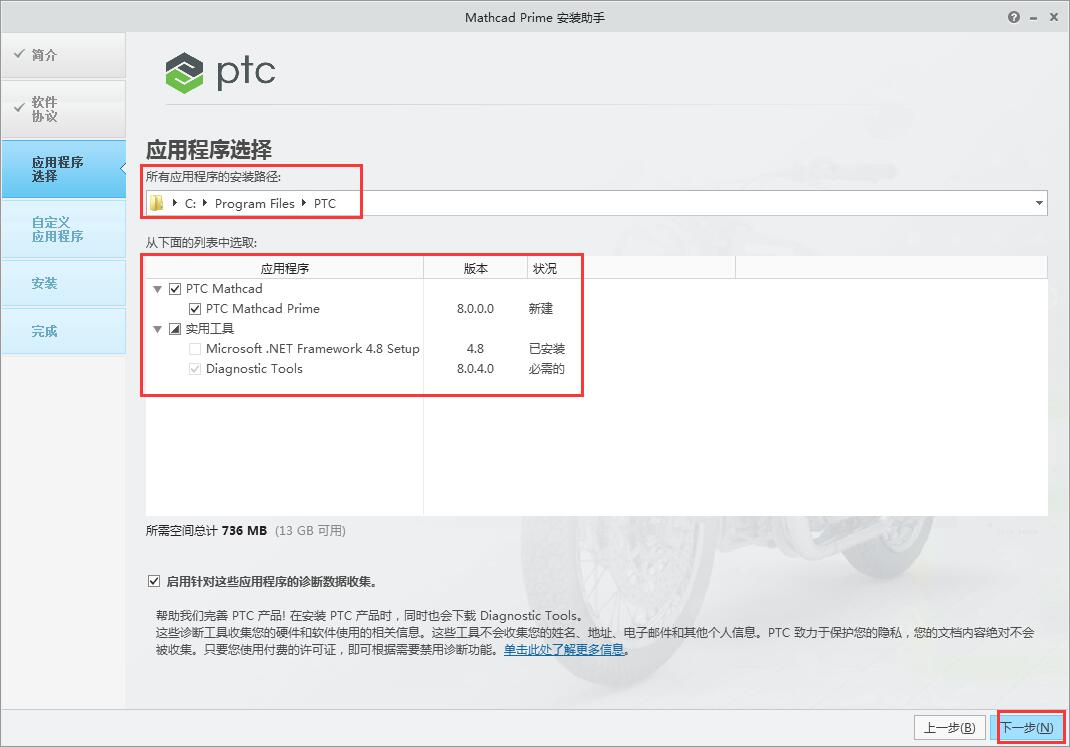This screenshot has height=747, width=1070.
Task: Click C: in the install path
Action: (x=190, y=203)
